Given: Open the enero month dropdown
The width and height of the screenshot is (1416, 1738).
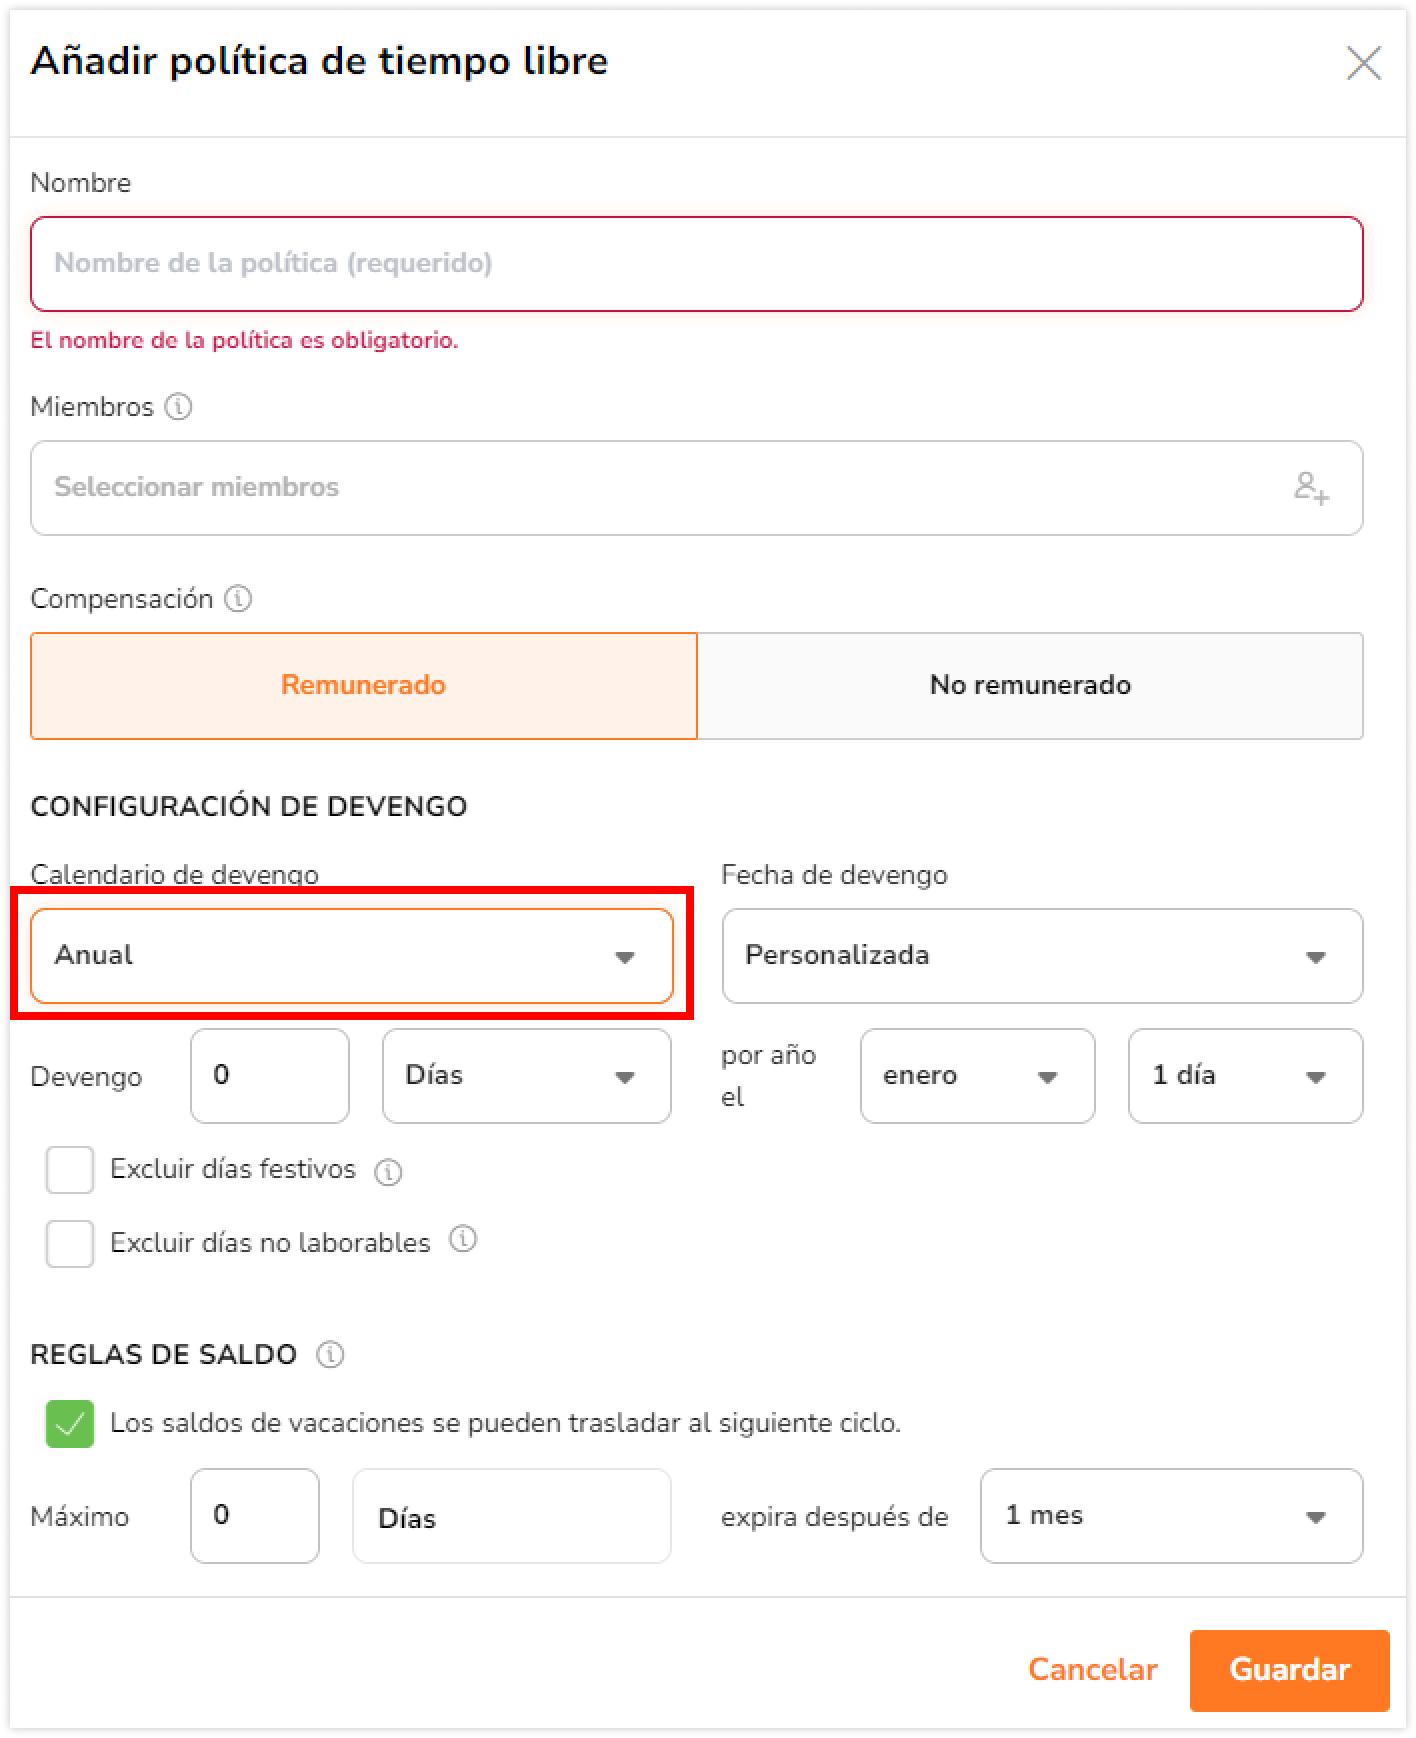Looking at the screenshot, I should 977,1076.
